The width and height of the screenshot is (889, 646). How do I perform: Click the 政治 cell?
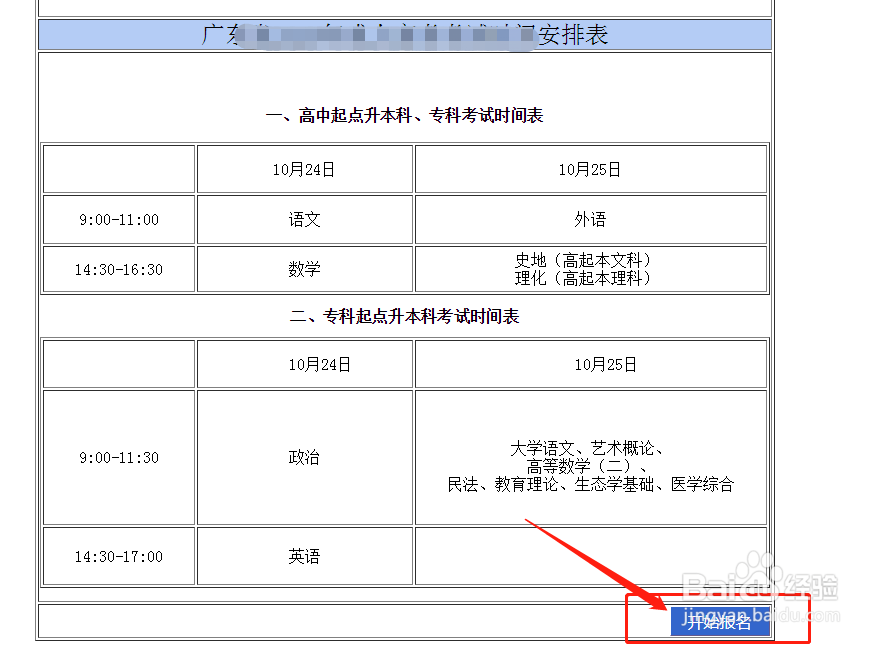point(304,457)
